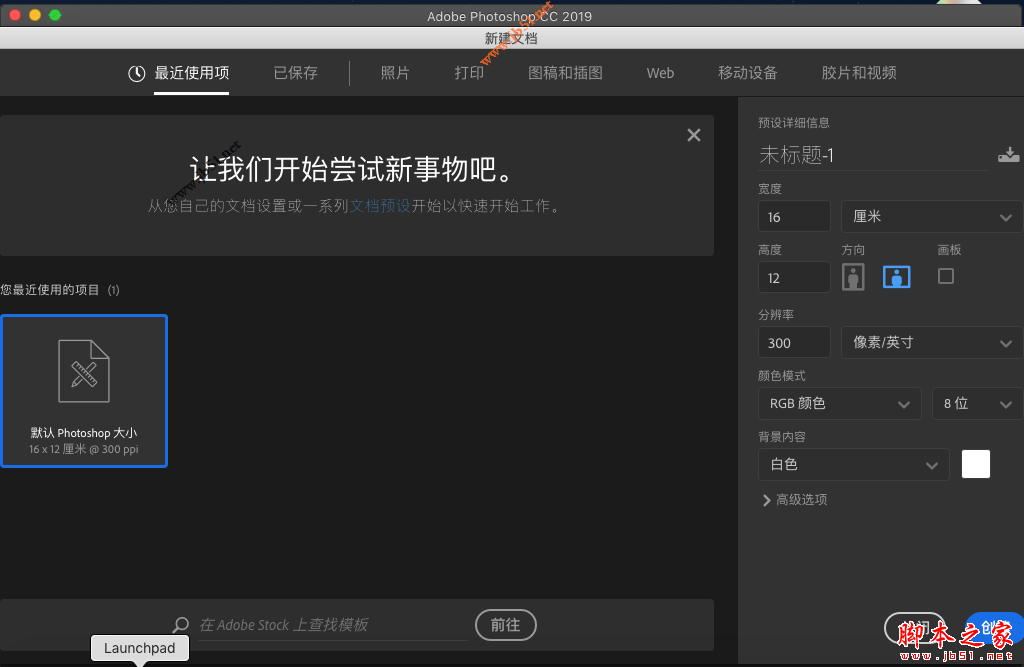Switch to the 已保存 tab

point(295,73)
